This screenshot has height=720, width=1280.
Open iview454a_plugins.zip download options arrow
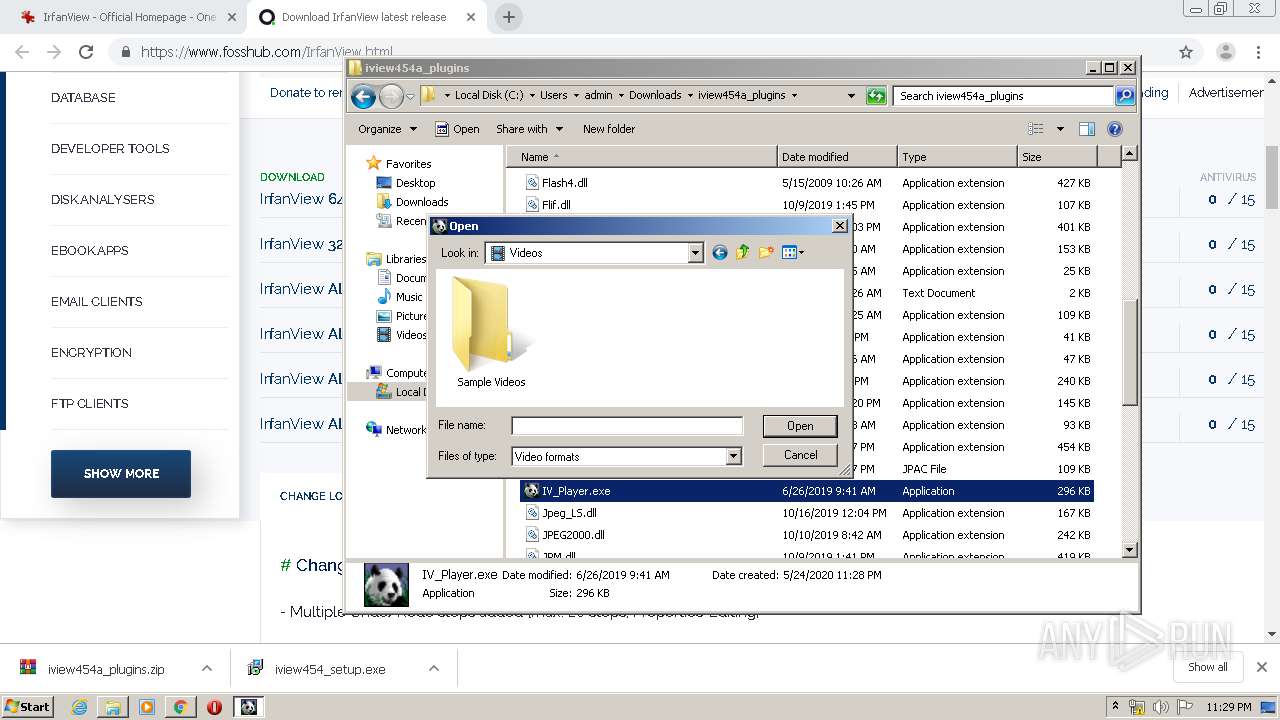click(206, 669)
